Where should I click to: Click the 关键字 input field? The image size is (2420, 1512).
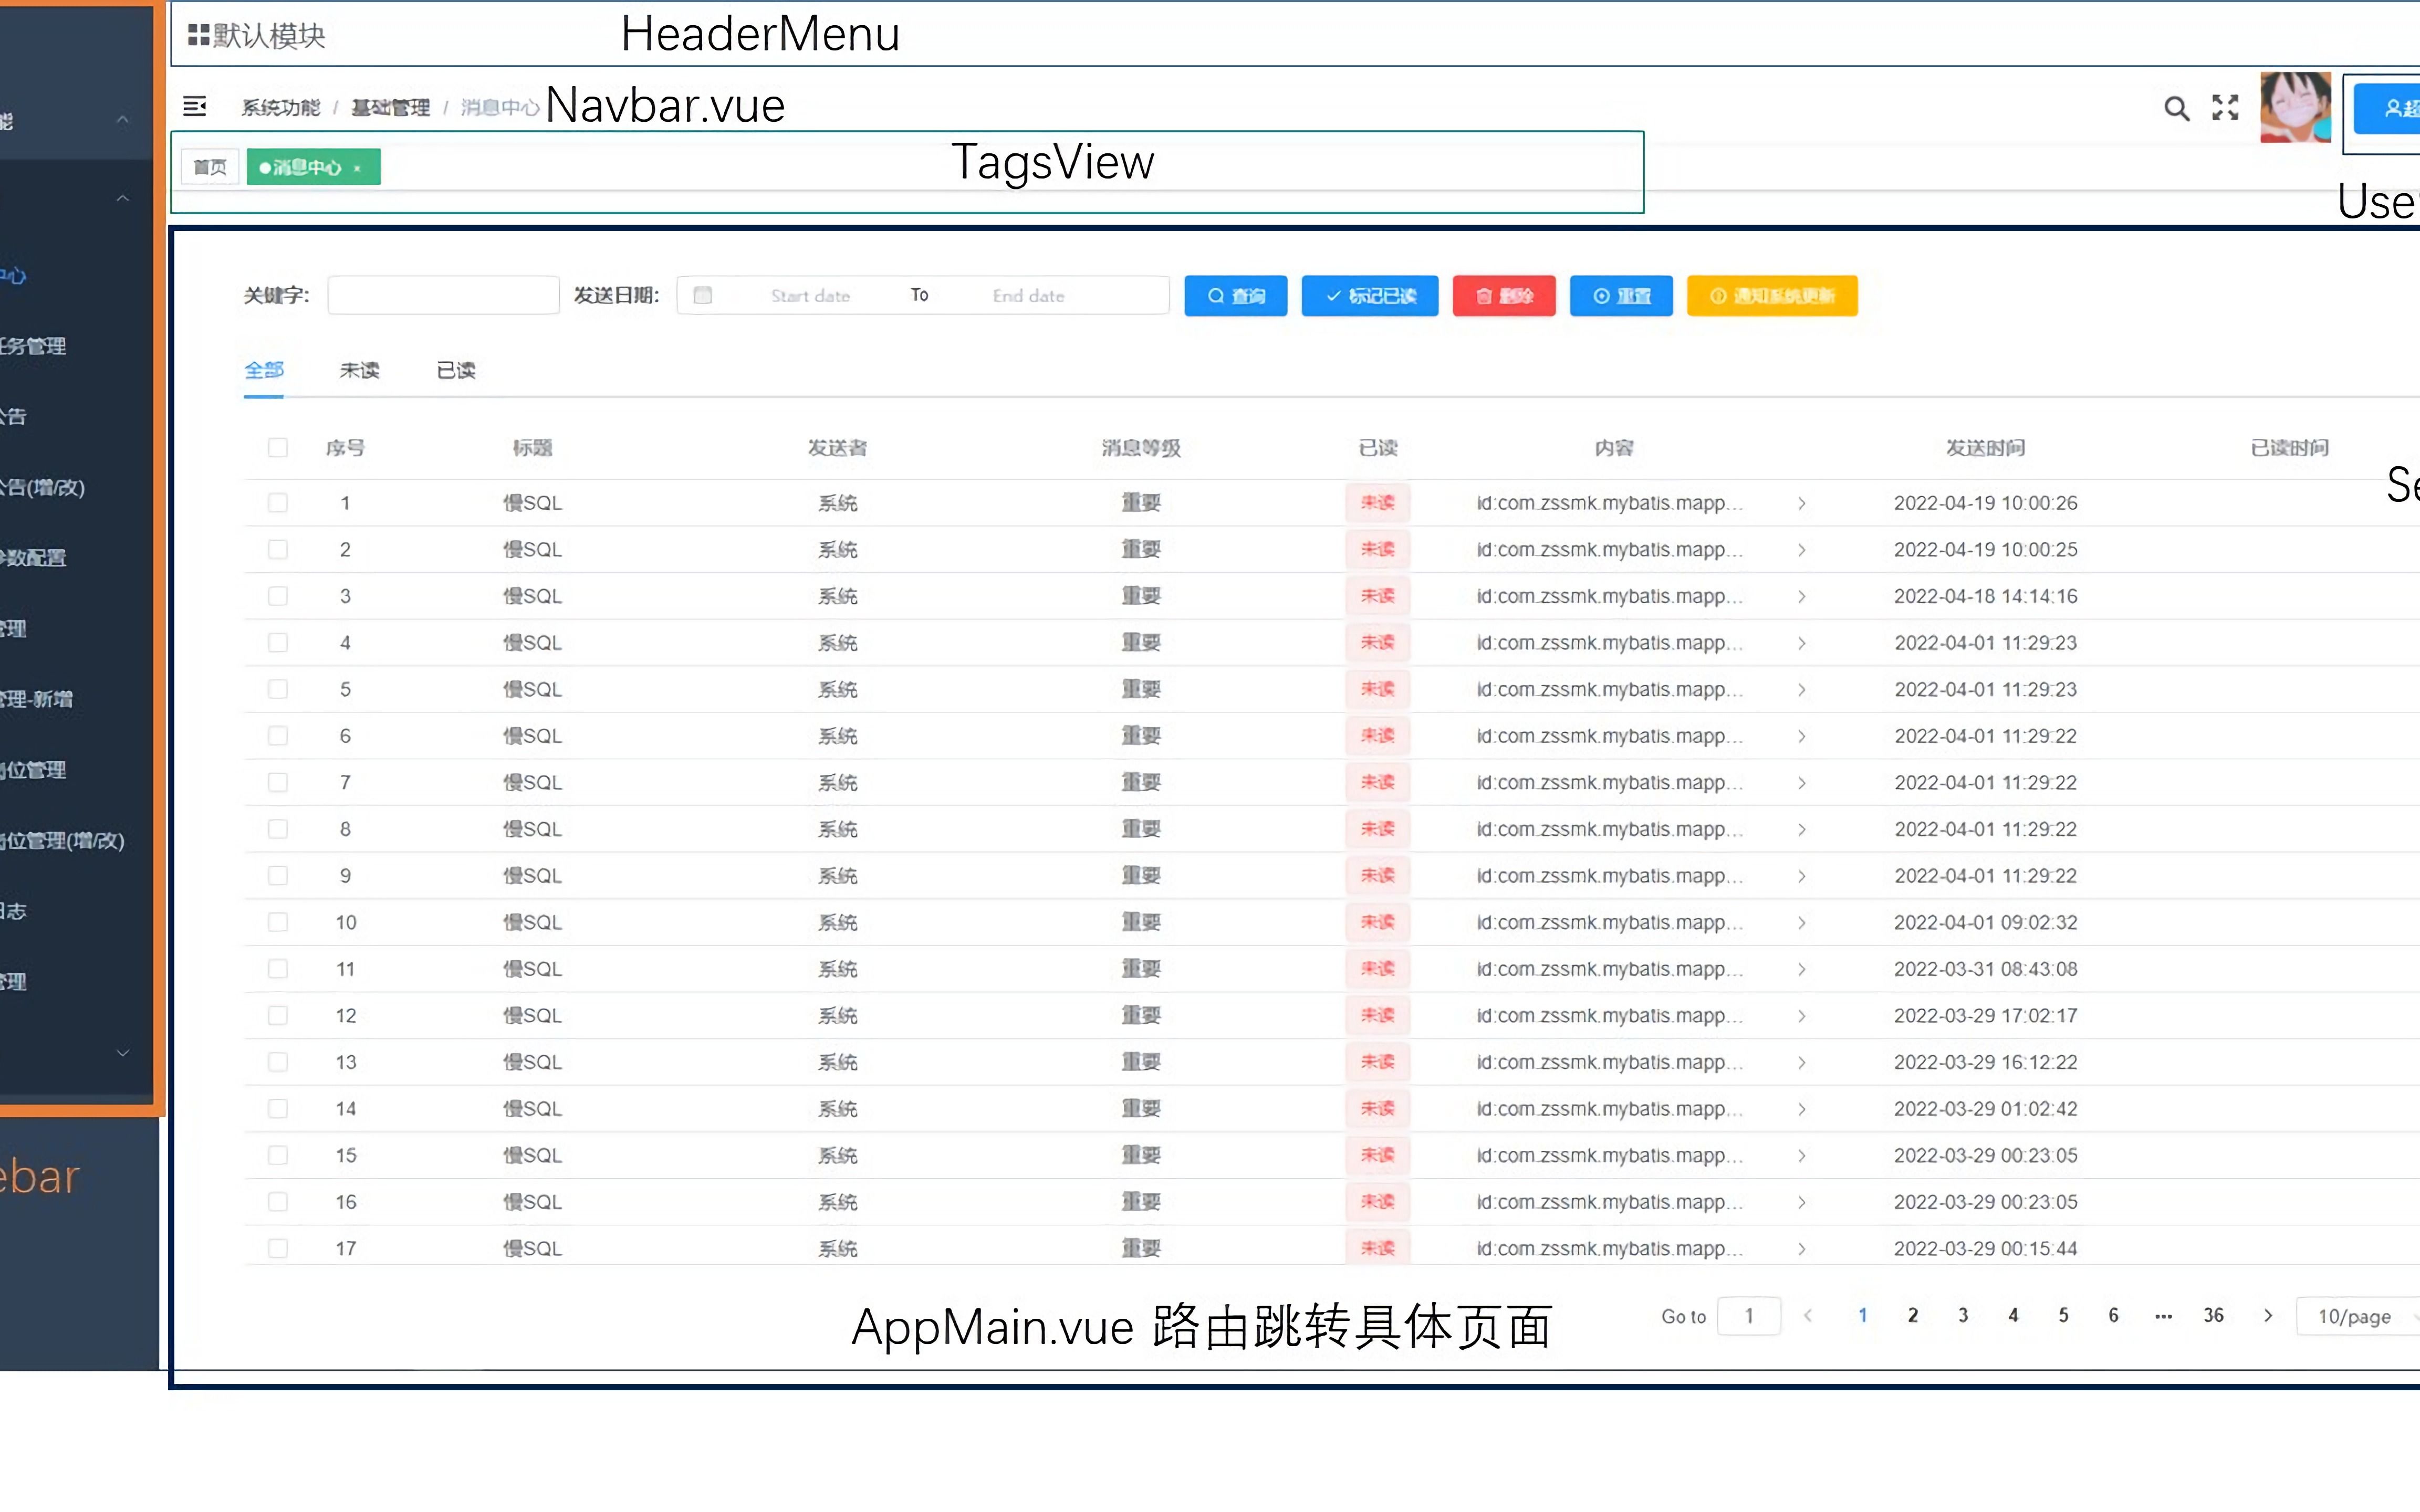(x=443, y=295)
